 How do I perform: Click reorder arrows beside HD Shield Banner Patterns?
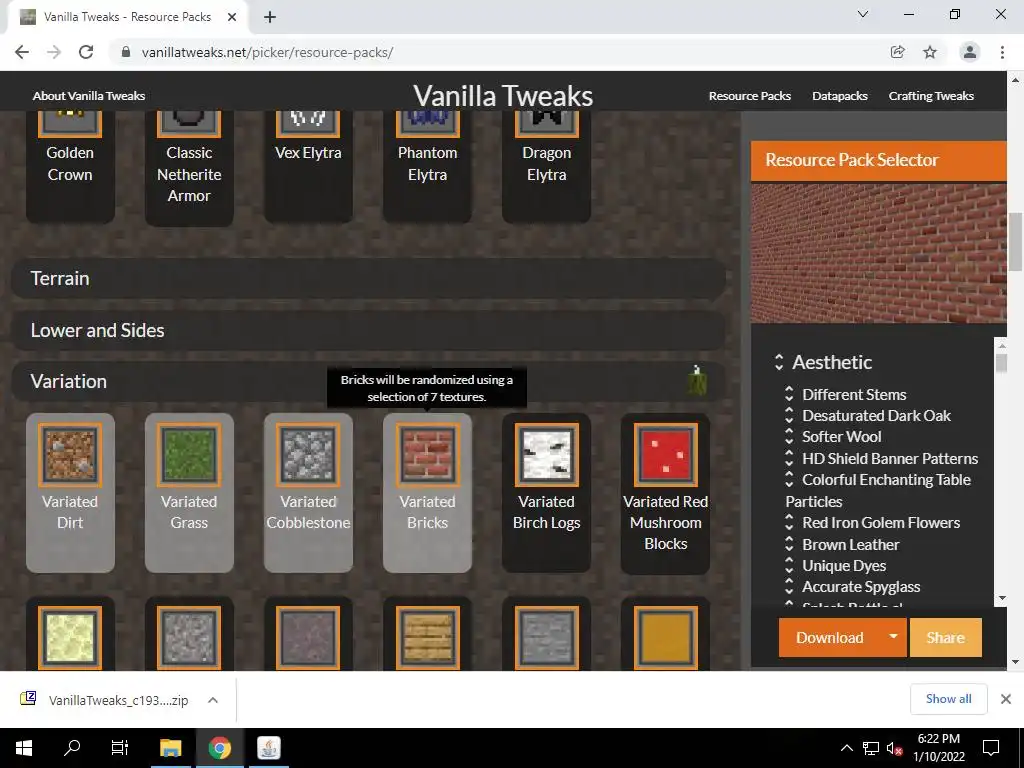(x=789, y=458)
